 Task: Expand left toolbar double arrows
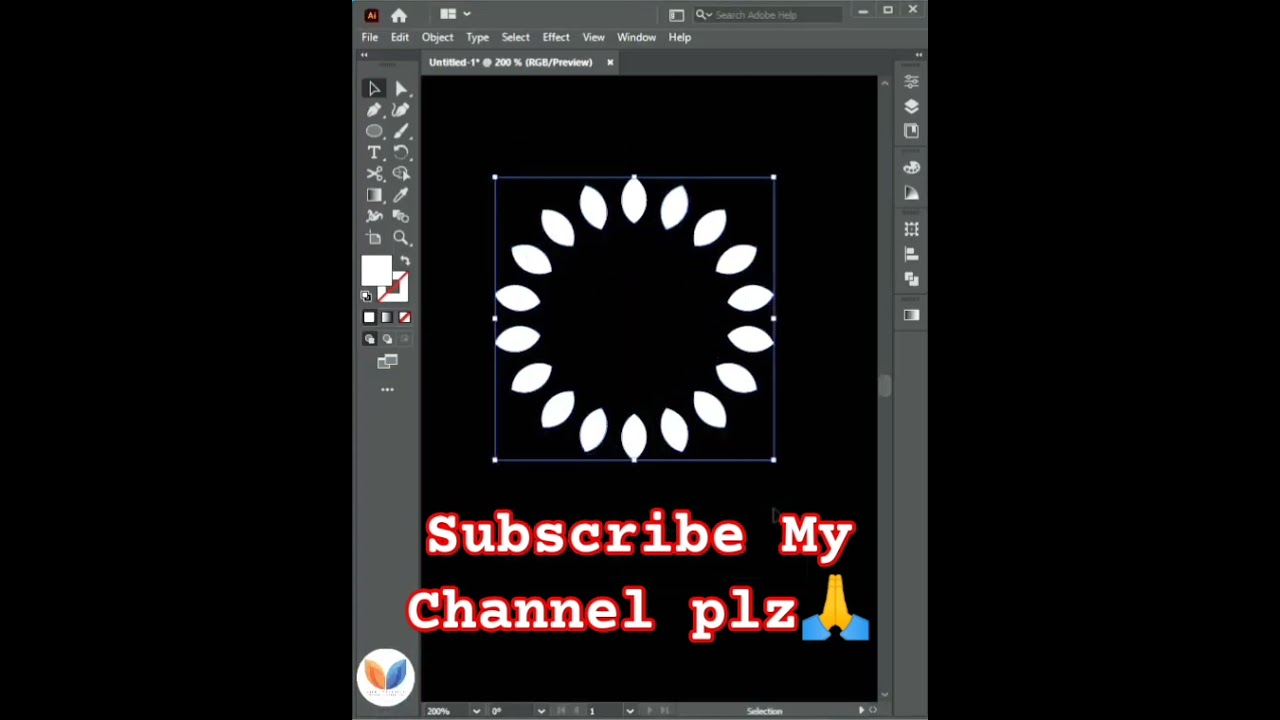point(364,55)
